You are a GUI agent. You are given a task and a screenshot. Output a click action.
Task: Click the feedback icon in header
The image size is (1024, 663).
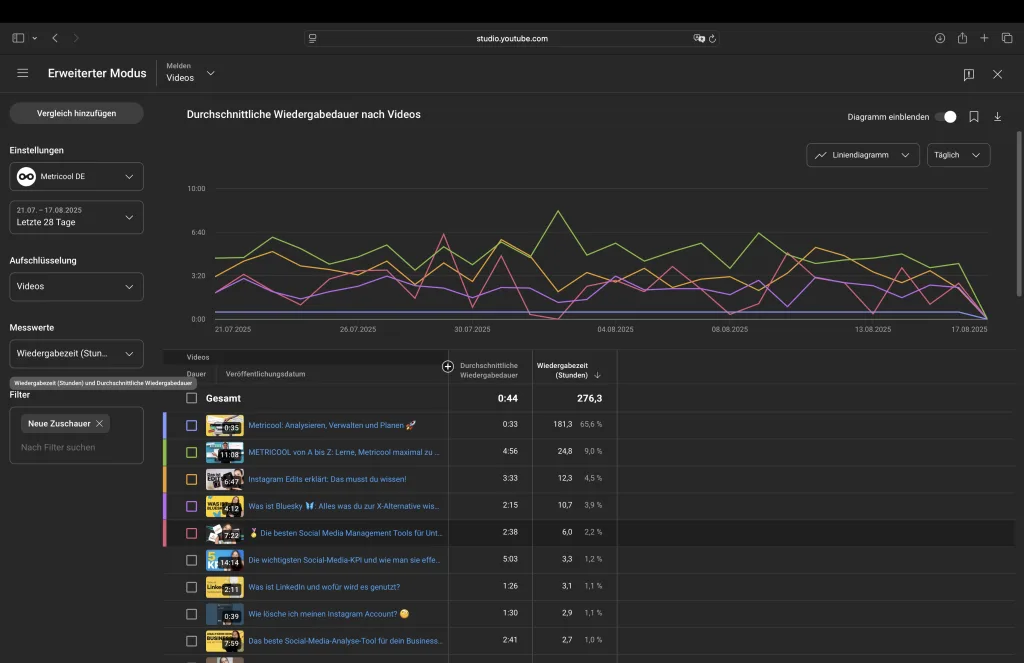point(968,74)
